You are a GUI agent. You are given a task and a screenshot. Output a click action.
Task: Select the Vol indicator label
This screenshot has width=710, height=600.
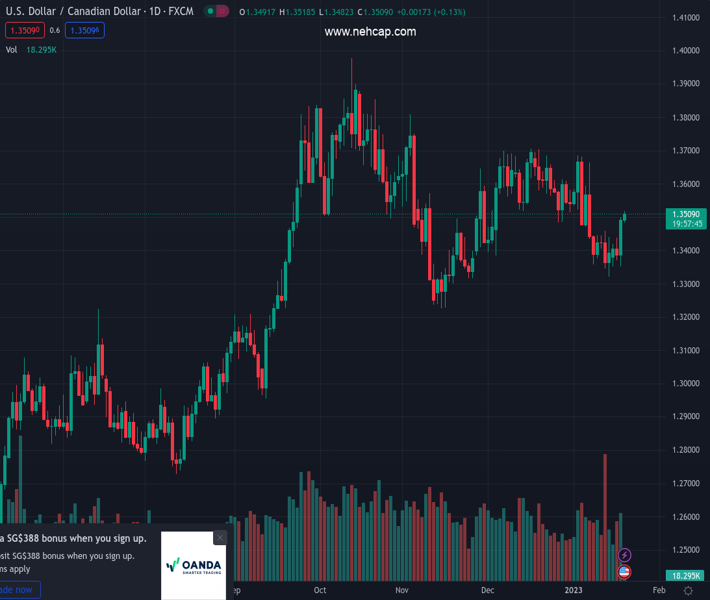[12, 49]
